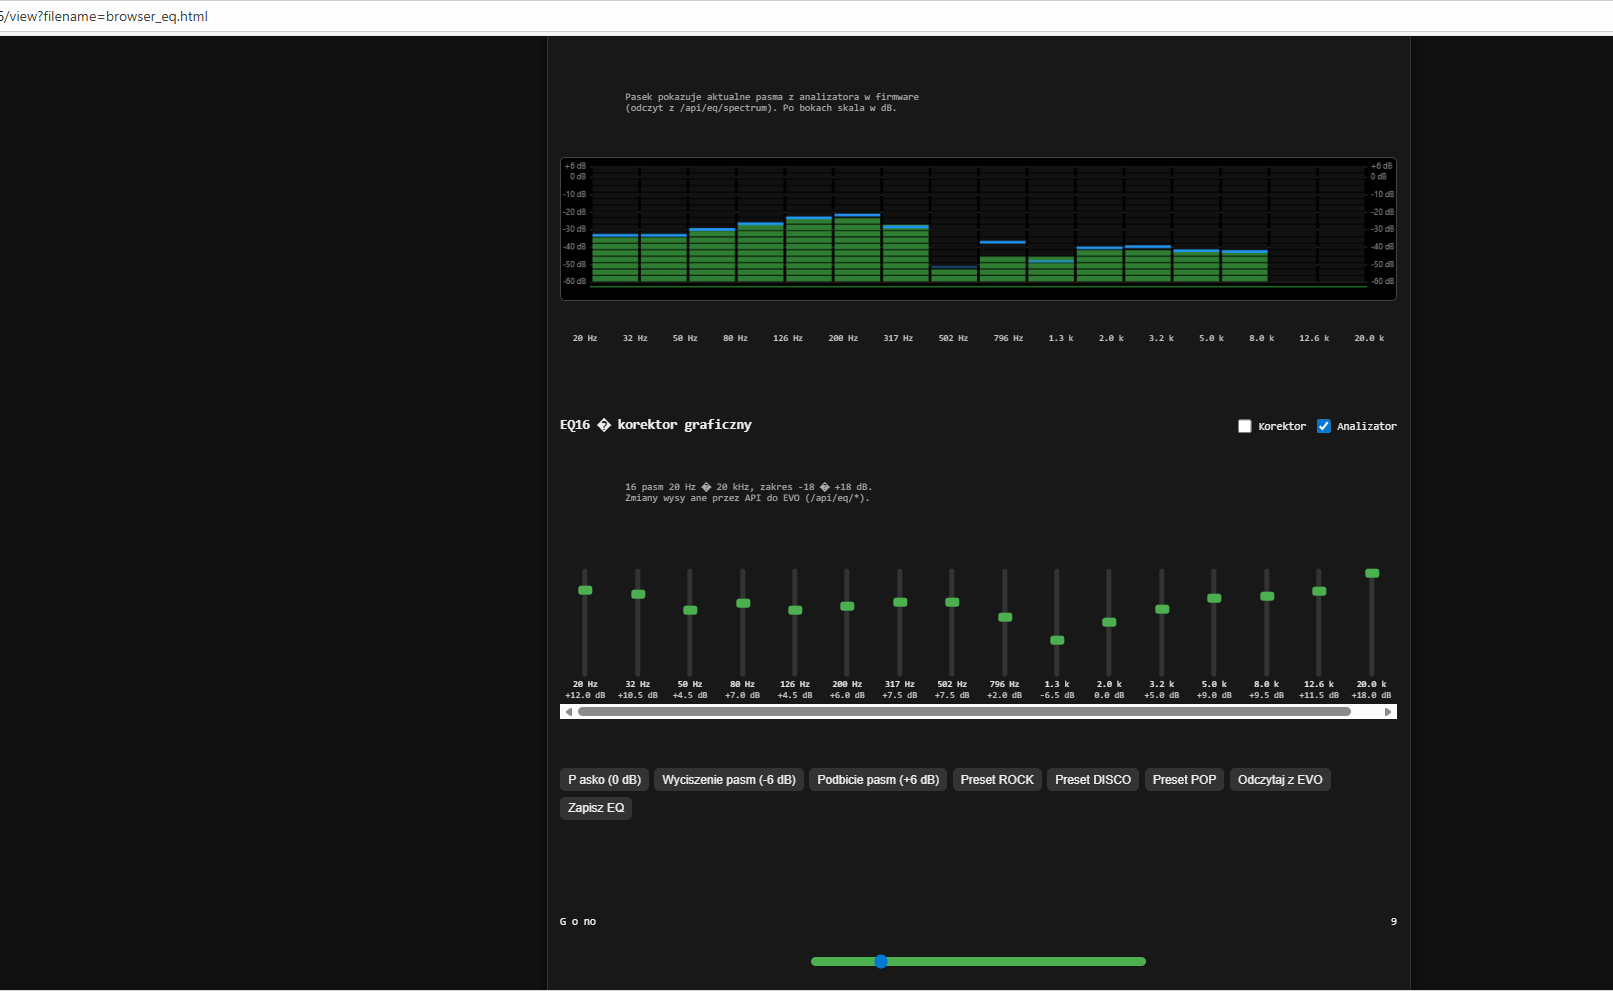
Task: Click the "Pasek pokazuje aktualne pasma" description text
Action: [x=772, y=103]
